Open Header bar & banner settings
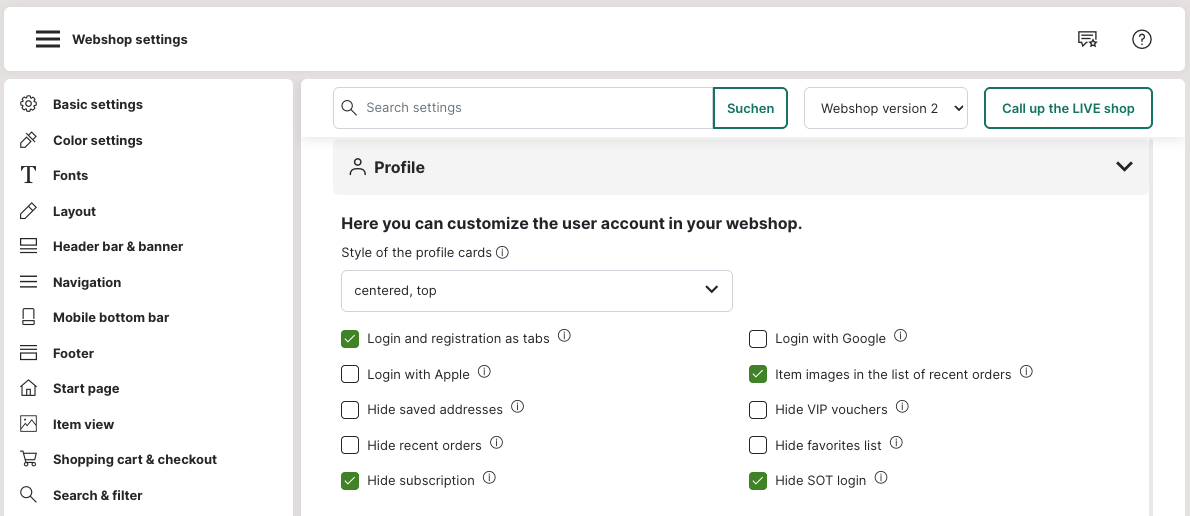 (x=117, y=246)
